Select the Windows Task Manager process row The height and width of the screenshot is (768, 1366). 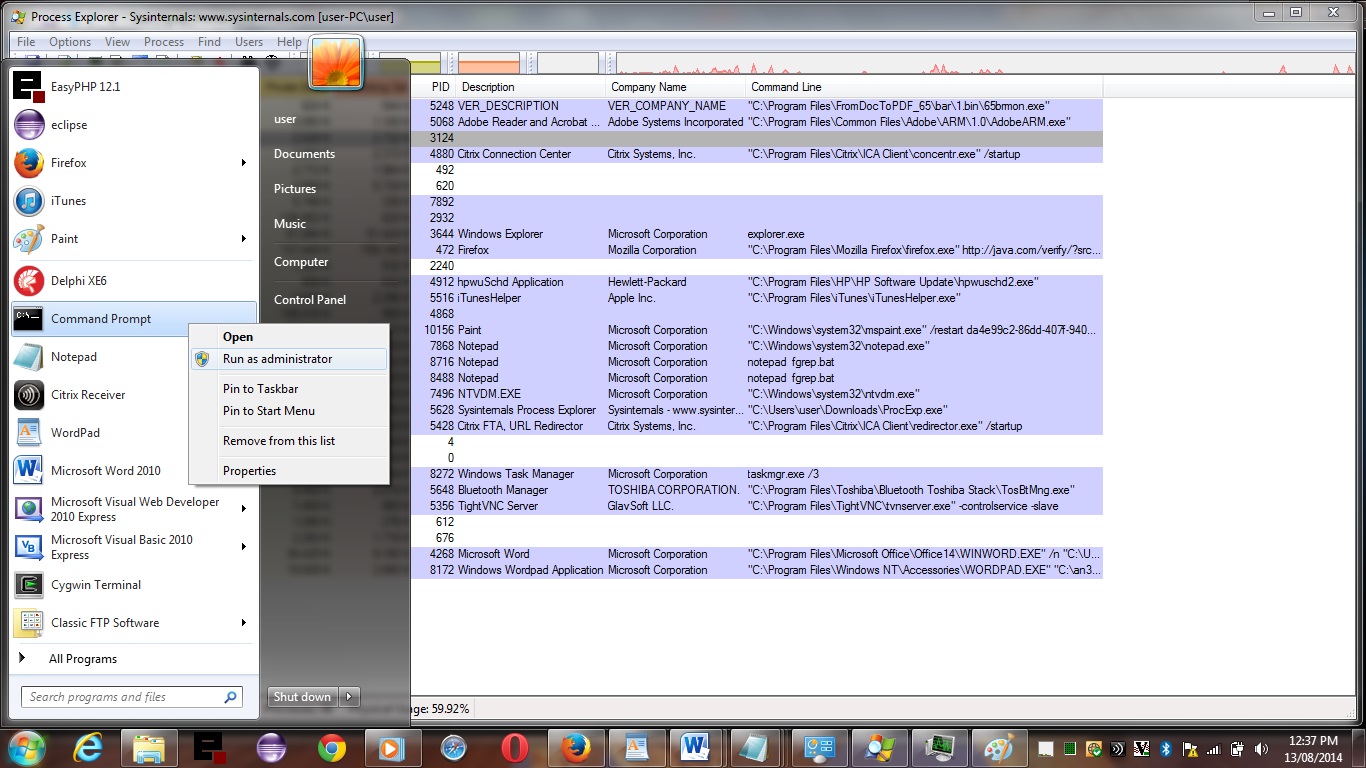click(756, 474)
